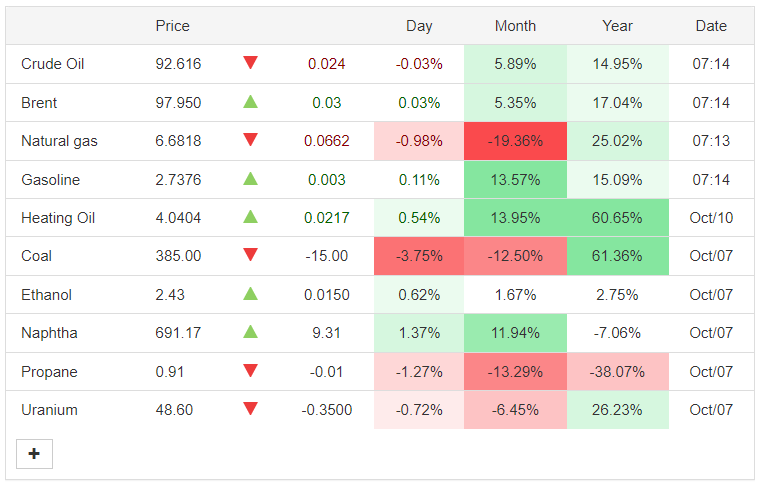
Task: Click the green up arrow for Ethanol
Action: pyautogui.click(x=250, y=293)
